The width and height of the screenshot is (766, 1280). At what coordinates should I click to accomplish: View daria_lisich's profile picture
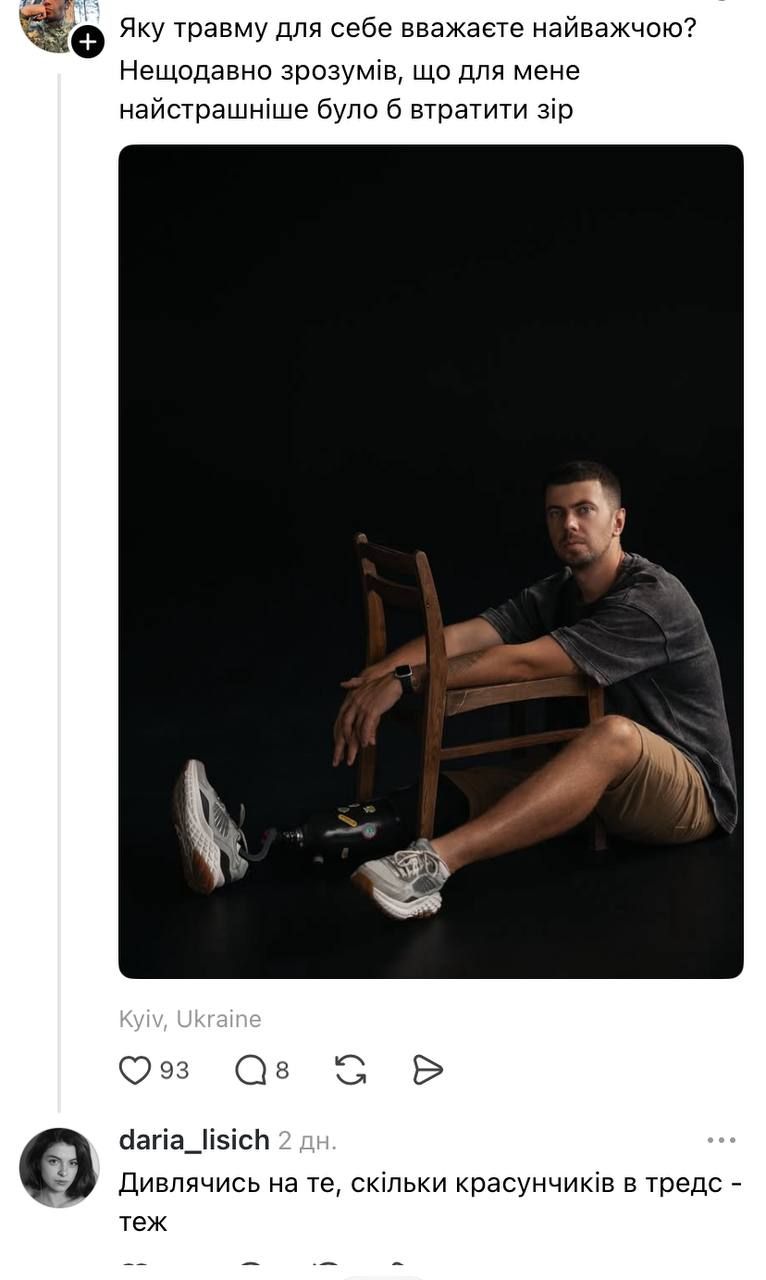59,1167
